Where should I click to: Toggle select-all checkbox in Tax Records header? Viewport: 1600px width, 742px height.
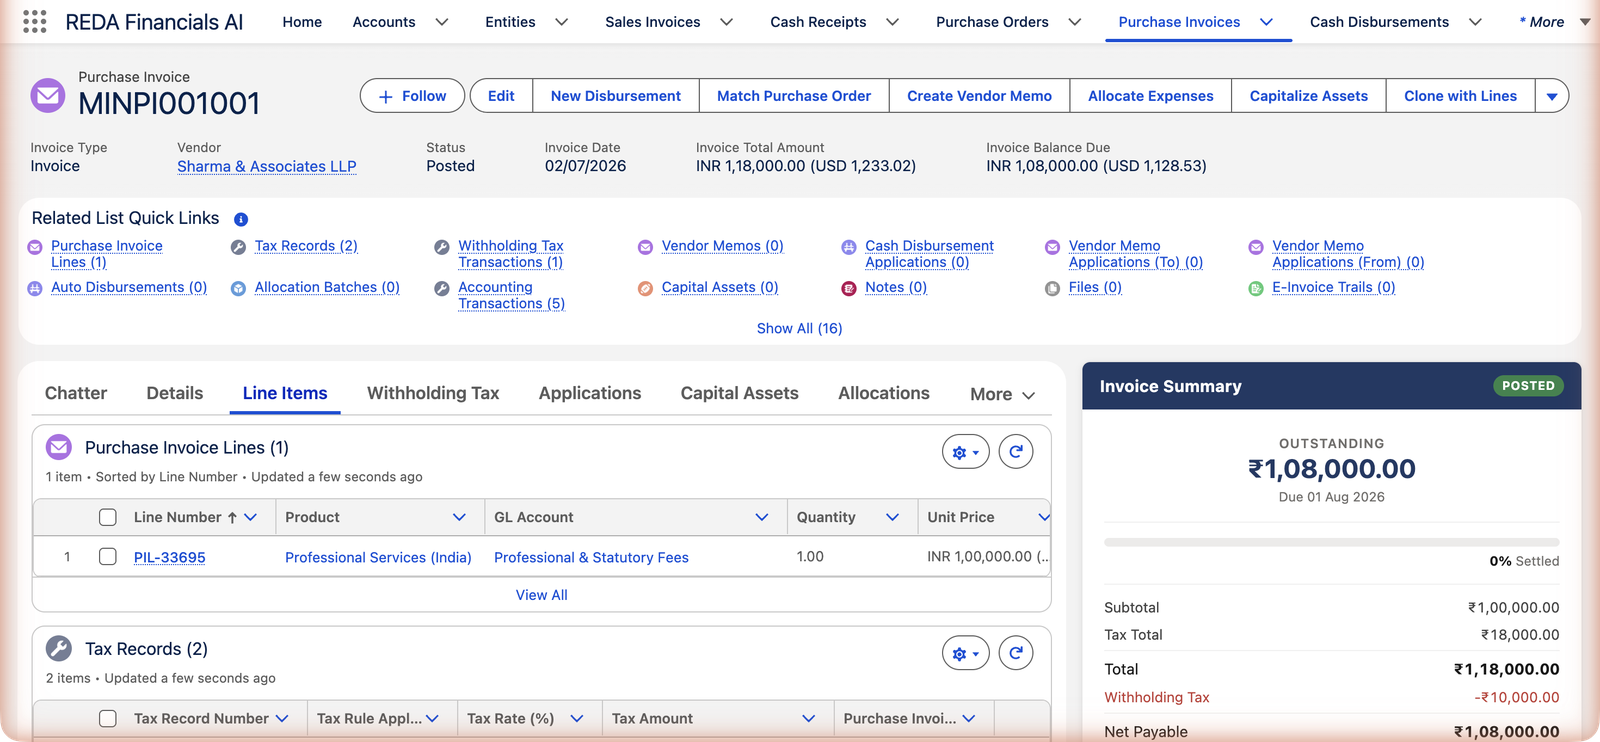coord(108,718)
